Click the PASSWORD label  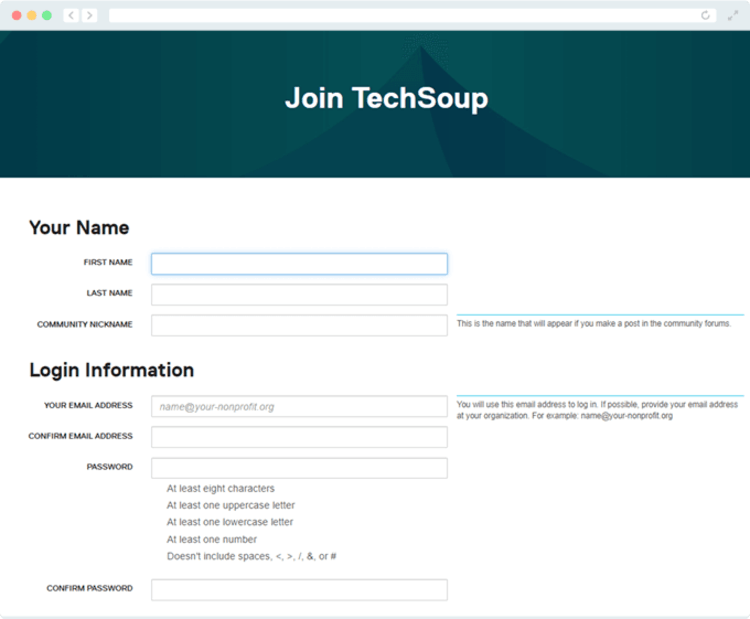click(110, 466)
